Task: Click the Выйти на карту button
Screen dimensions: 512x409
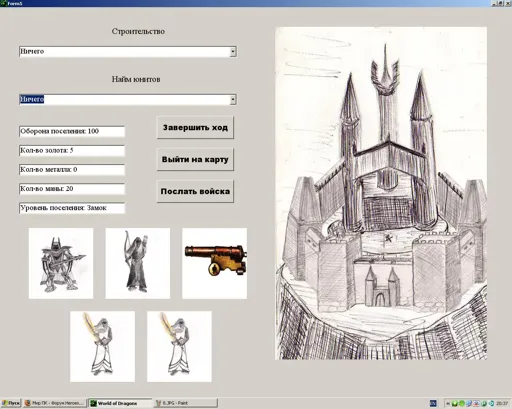Action: tap(195, 159)
